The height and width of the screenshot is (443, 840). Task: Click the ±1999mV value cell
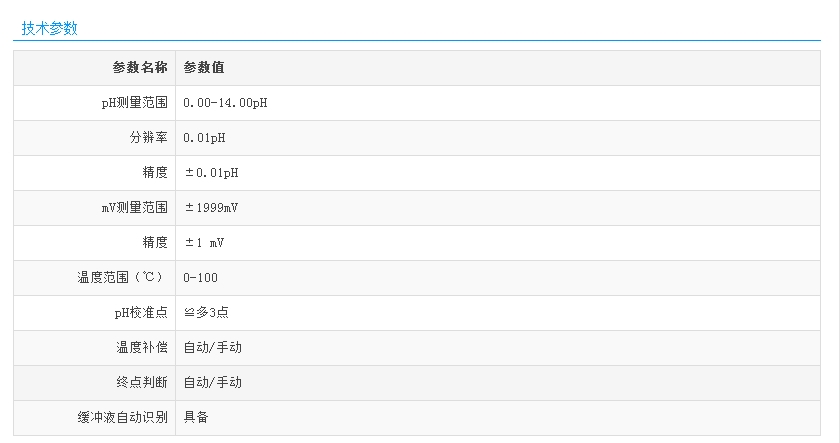click(211, 208)
